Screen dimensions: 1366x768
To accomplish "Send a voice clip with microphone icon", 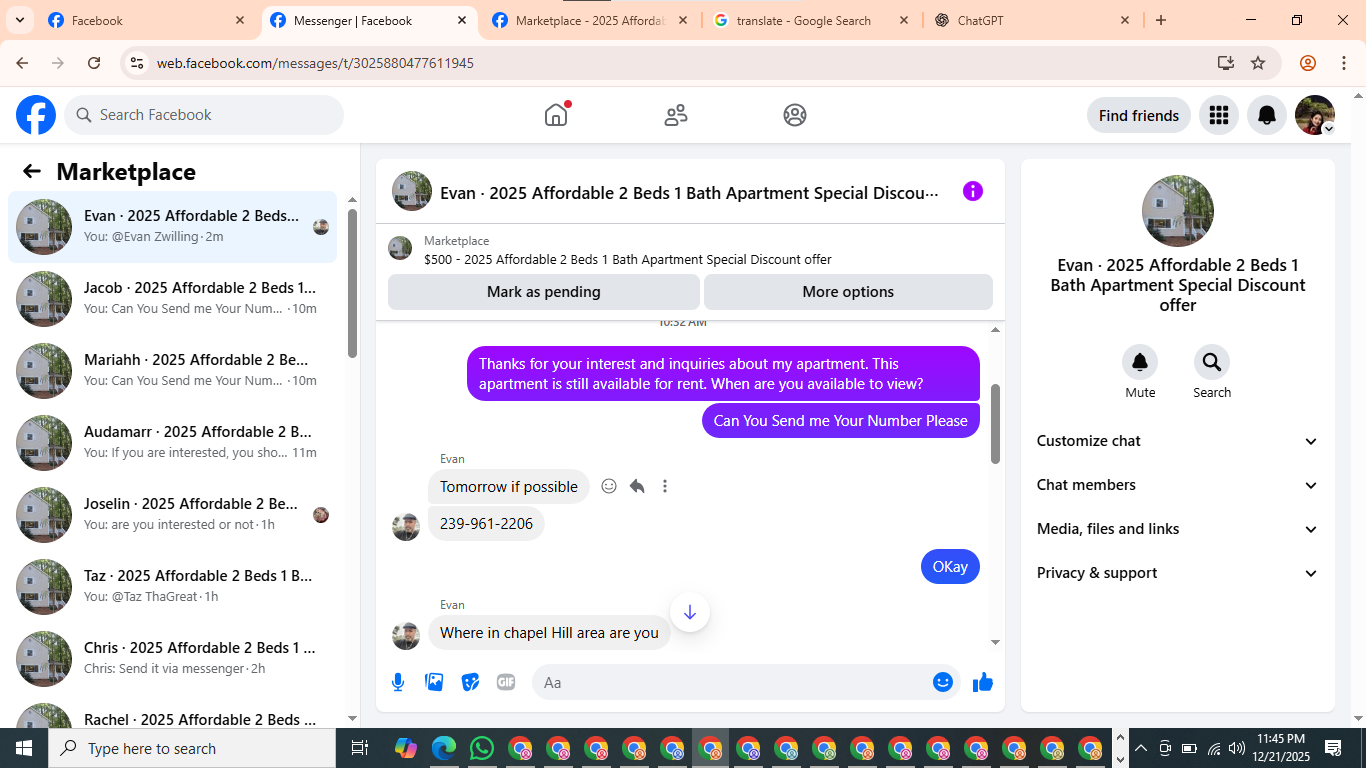I will (398, 682).
